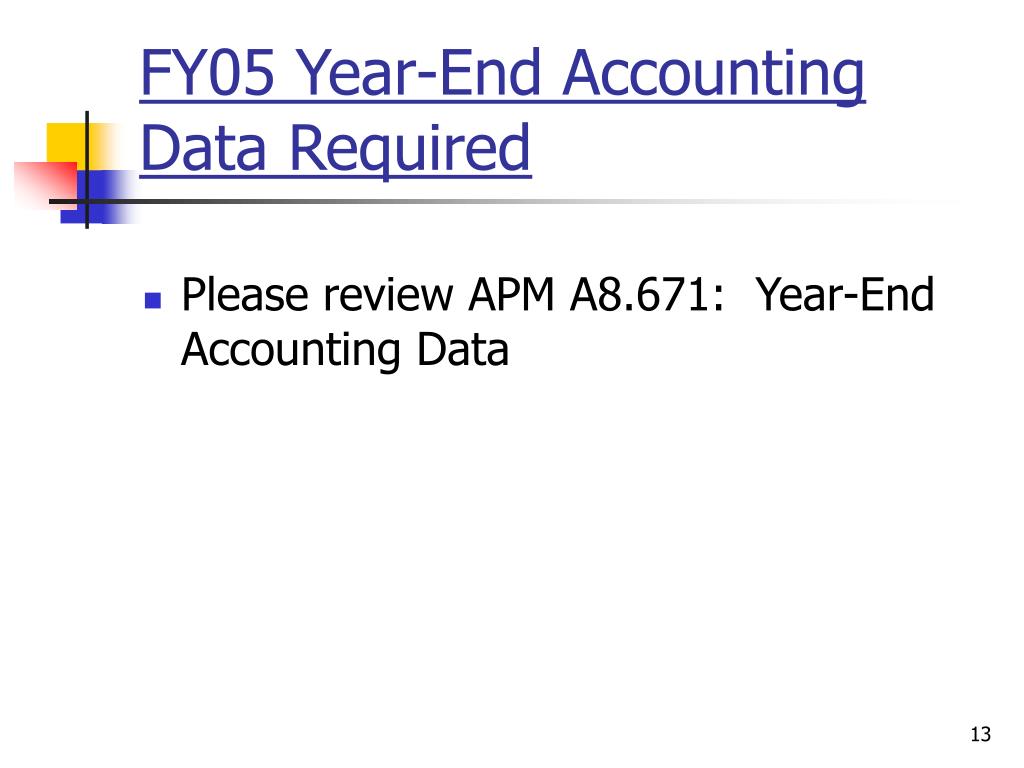Click slide number 13
1024x768 pixels.
pyautogui.click(x=980, y=734)
